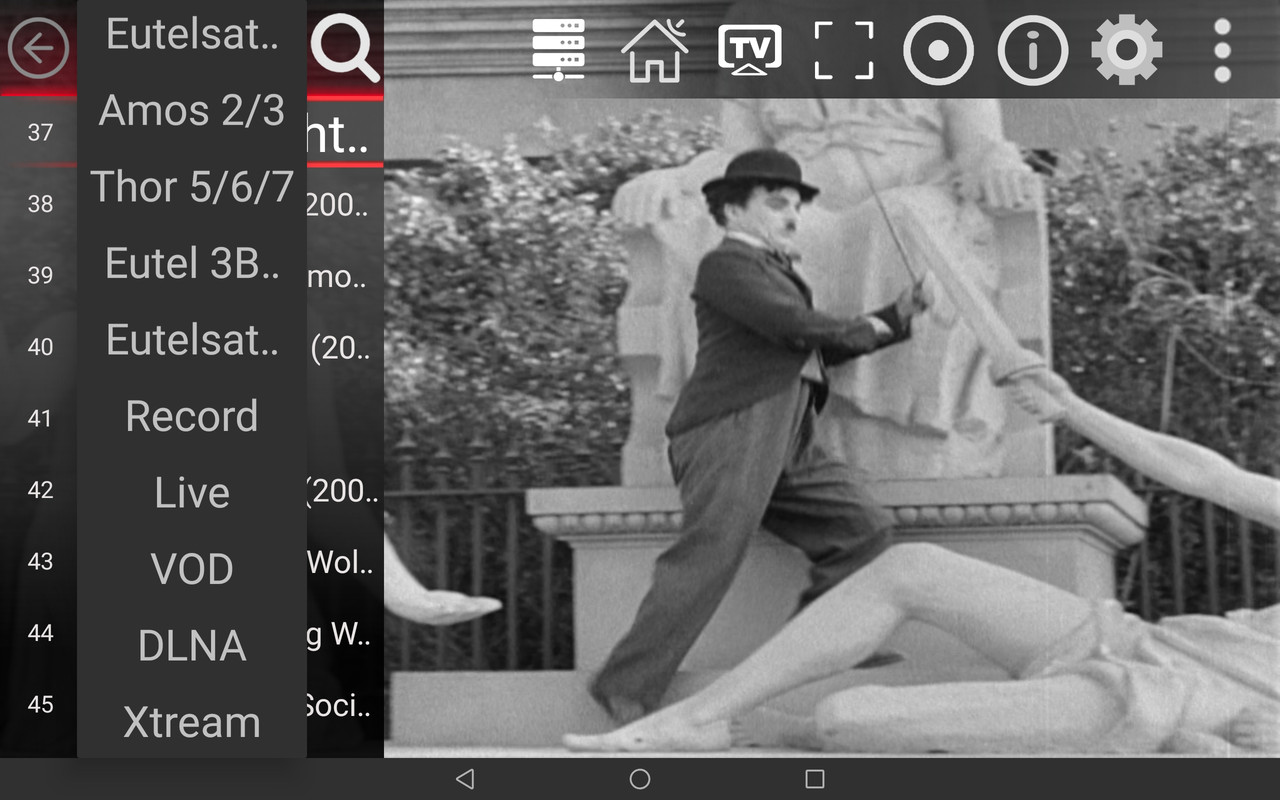
Task: Switch to fullscreen with the brackets icon
Action: (844, 49)
